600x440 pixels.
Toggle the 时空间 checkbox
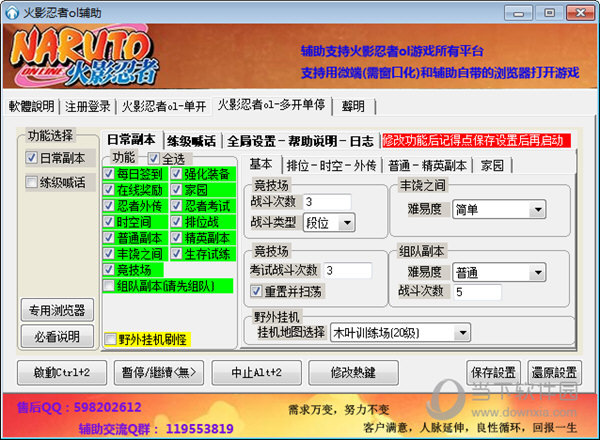pyautogui.click(x=109, y=222)
